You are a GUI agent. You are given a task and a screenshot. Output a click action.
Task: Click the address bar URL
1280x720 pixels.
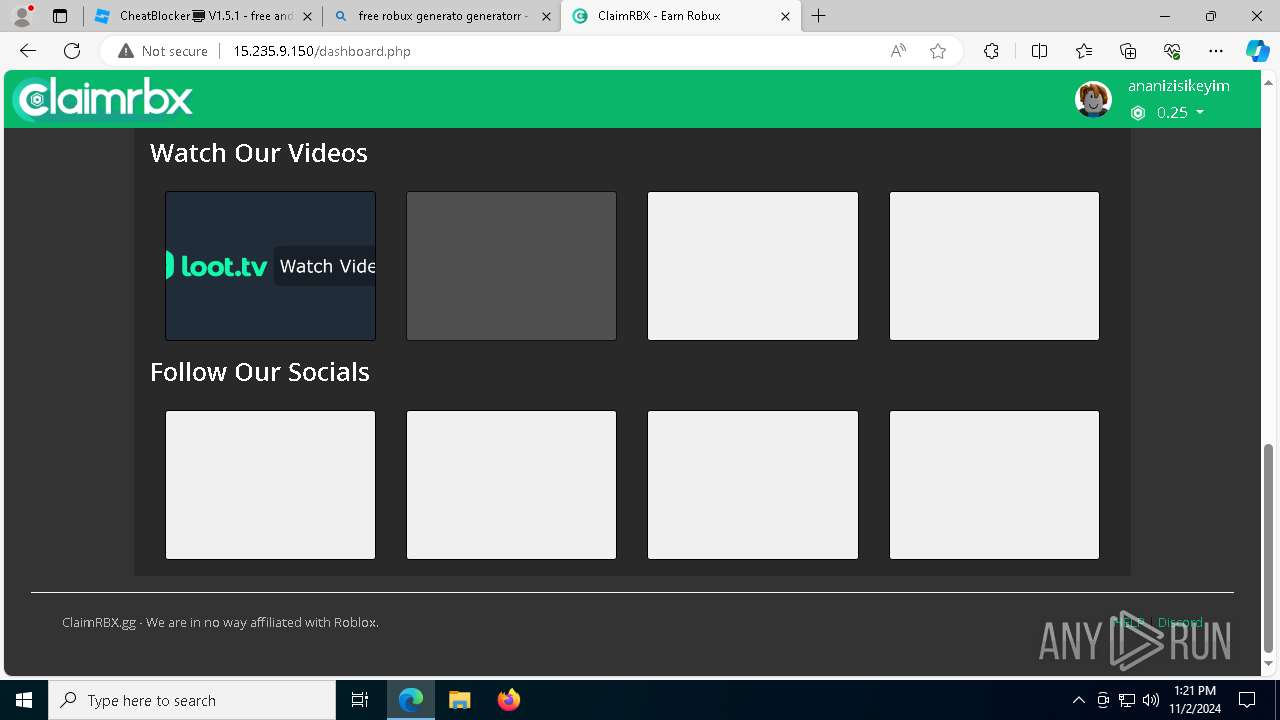[322, 51]
